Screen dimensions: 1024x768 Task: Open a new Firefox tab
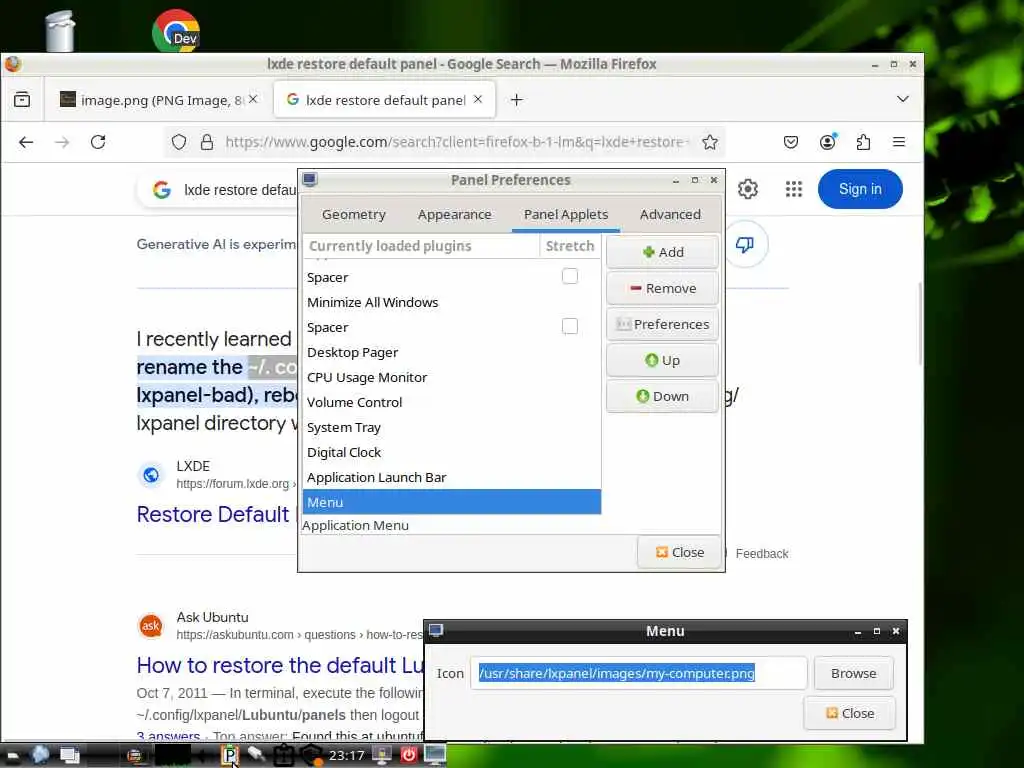[517, 99]
